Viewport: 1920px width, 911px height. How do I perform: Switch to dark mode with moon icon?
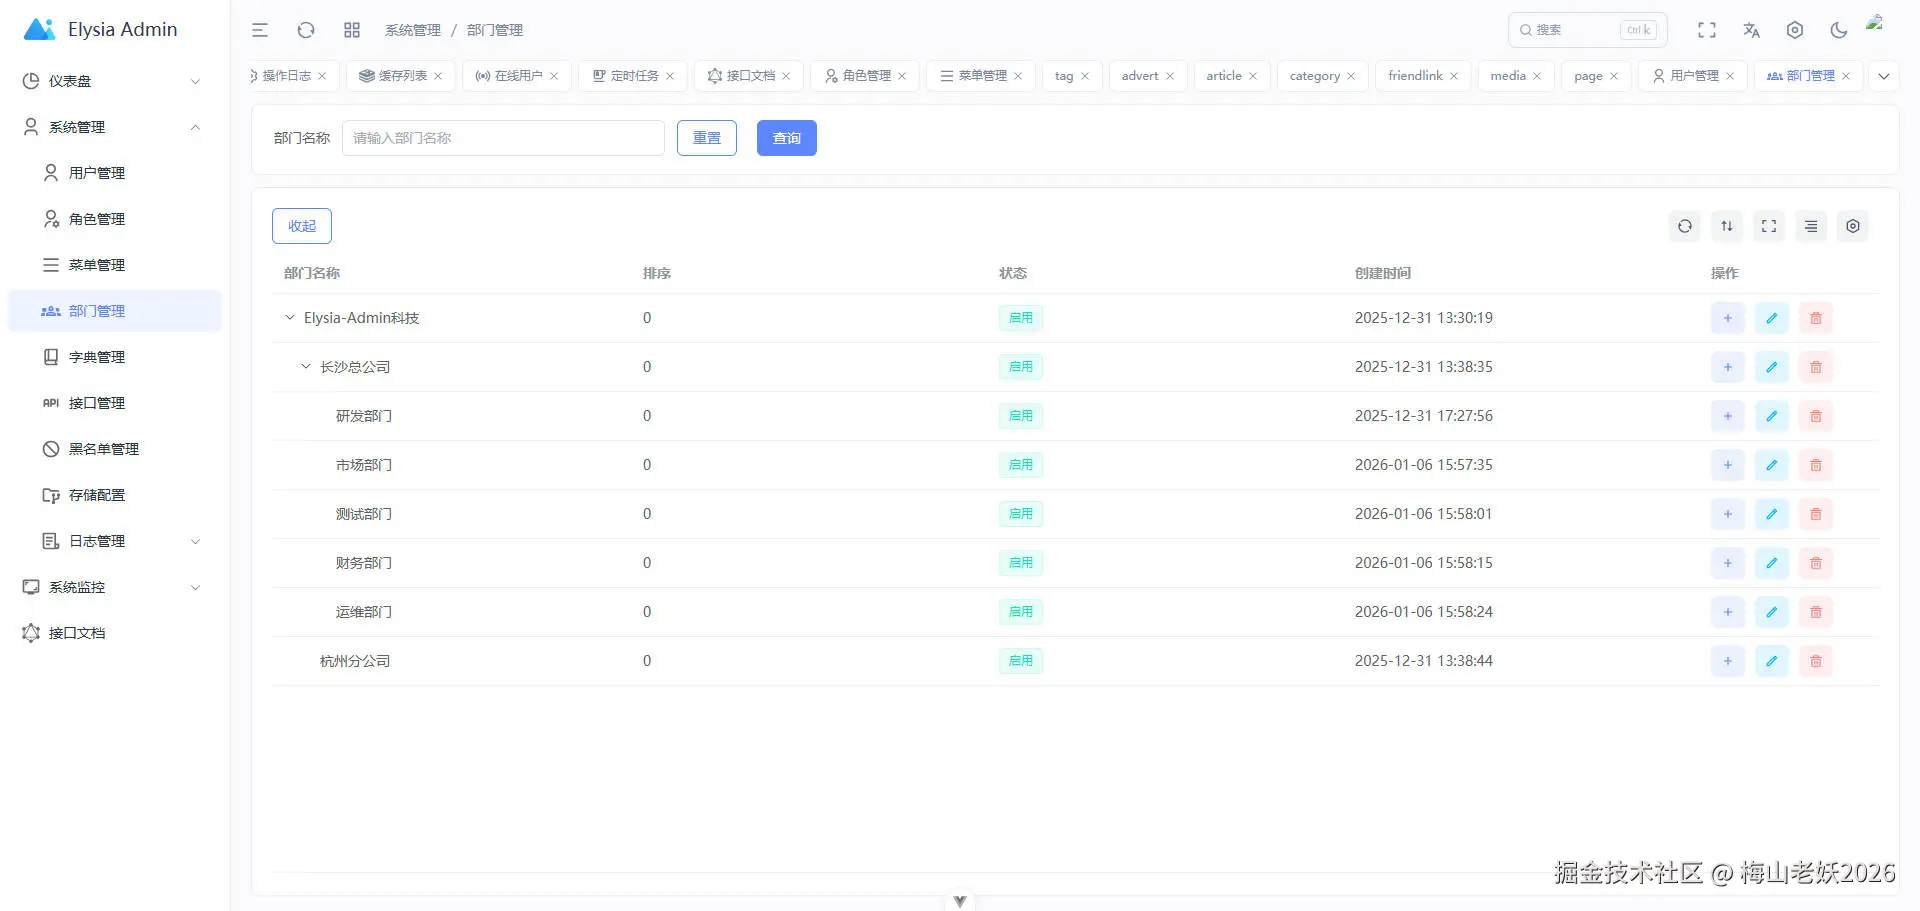[x=1839, y=30]
